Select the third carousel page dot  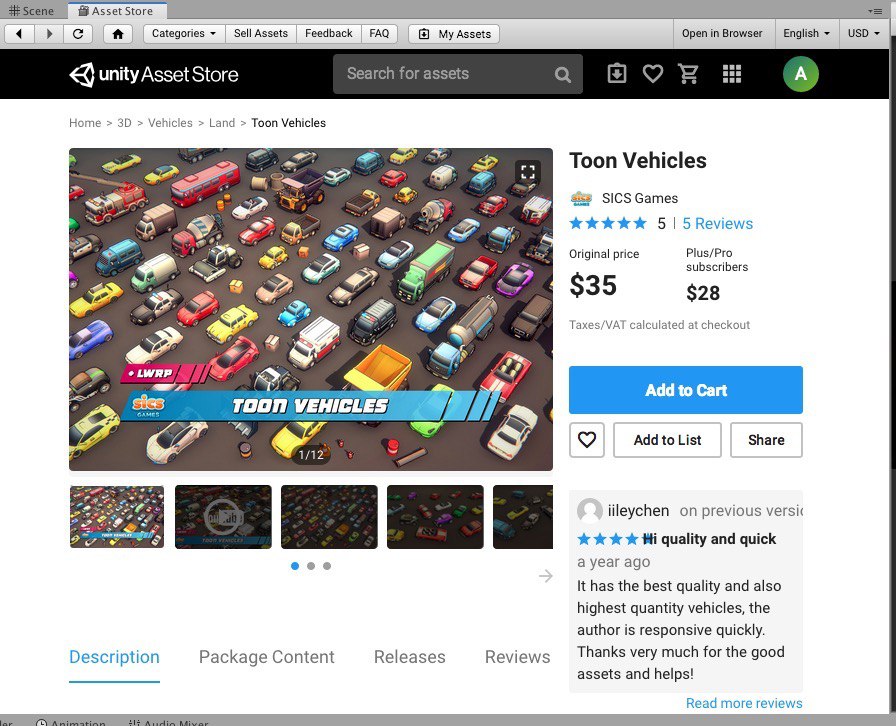(x=327, y=566)
